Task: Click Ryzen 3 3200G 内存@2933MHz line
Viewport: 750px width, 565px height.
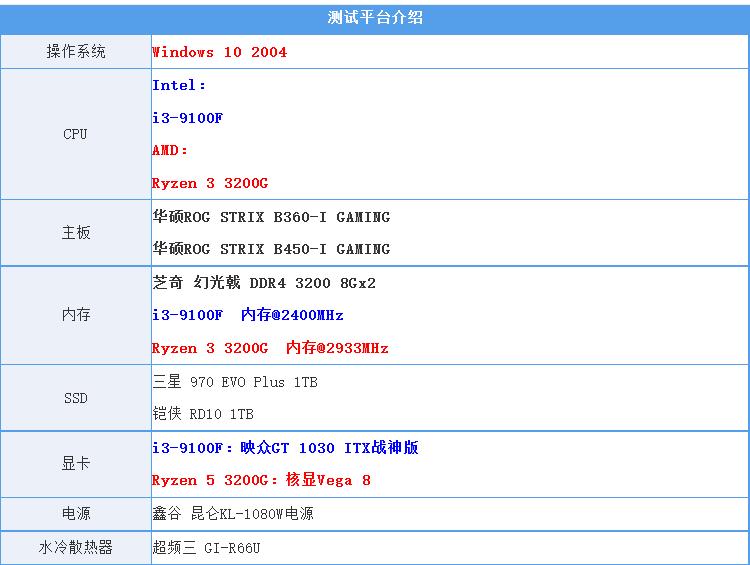Action: point(270,348)
